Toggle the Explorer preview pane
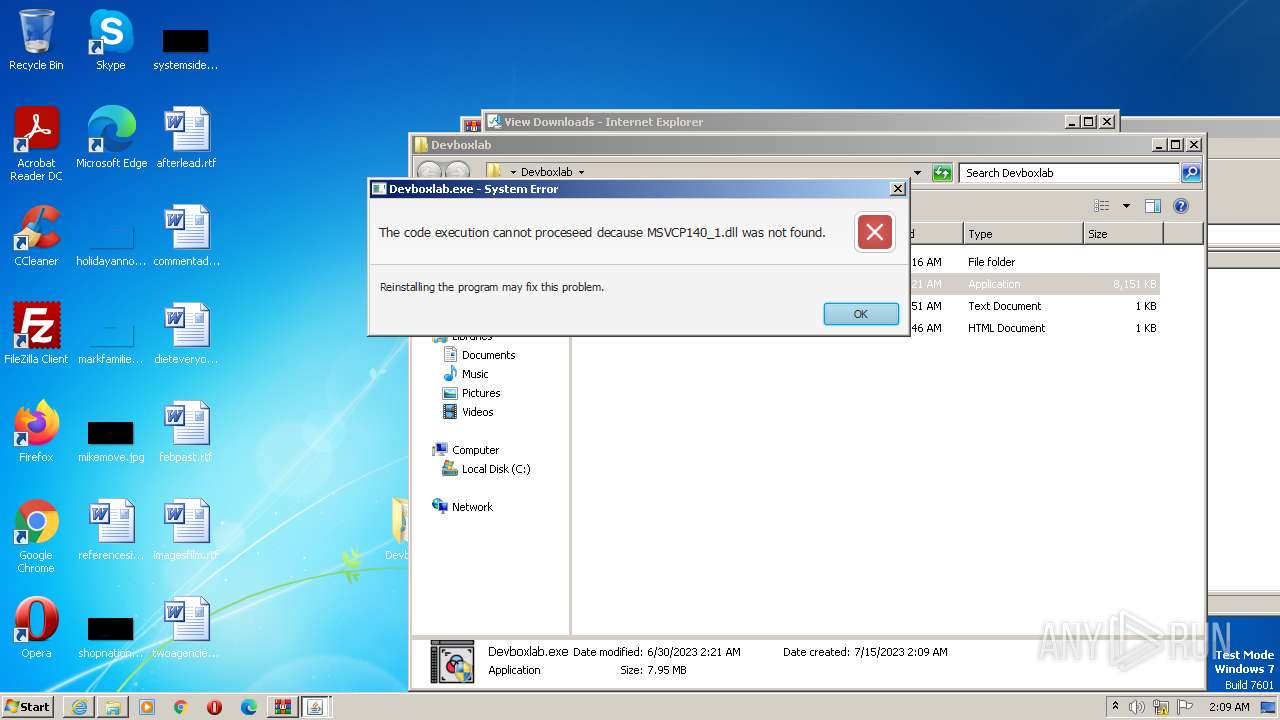This screenshot has height=720, width=1280. (x=1153, y=206)
